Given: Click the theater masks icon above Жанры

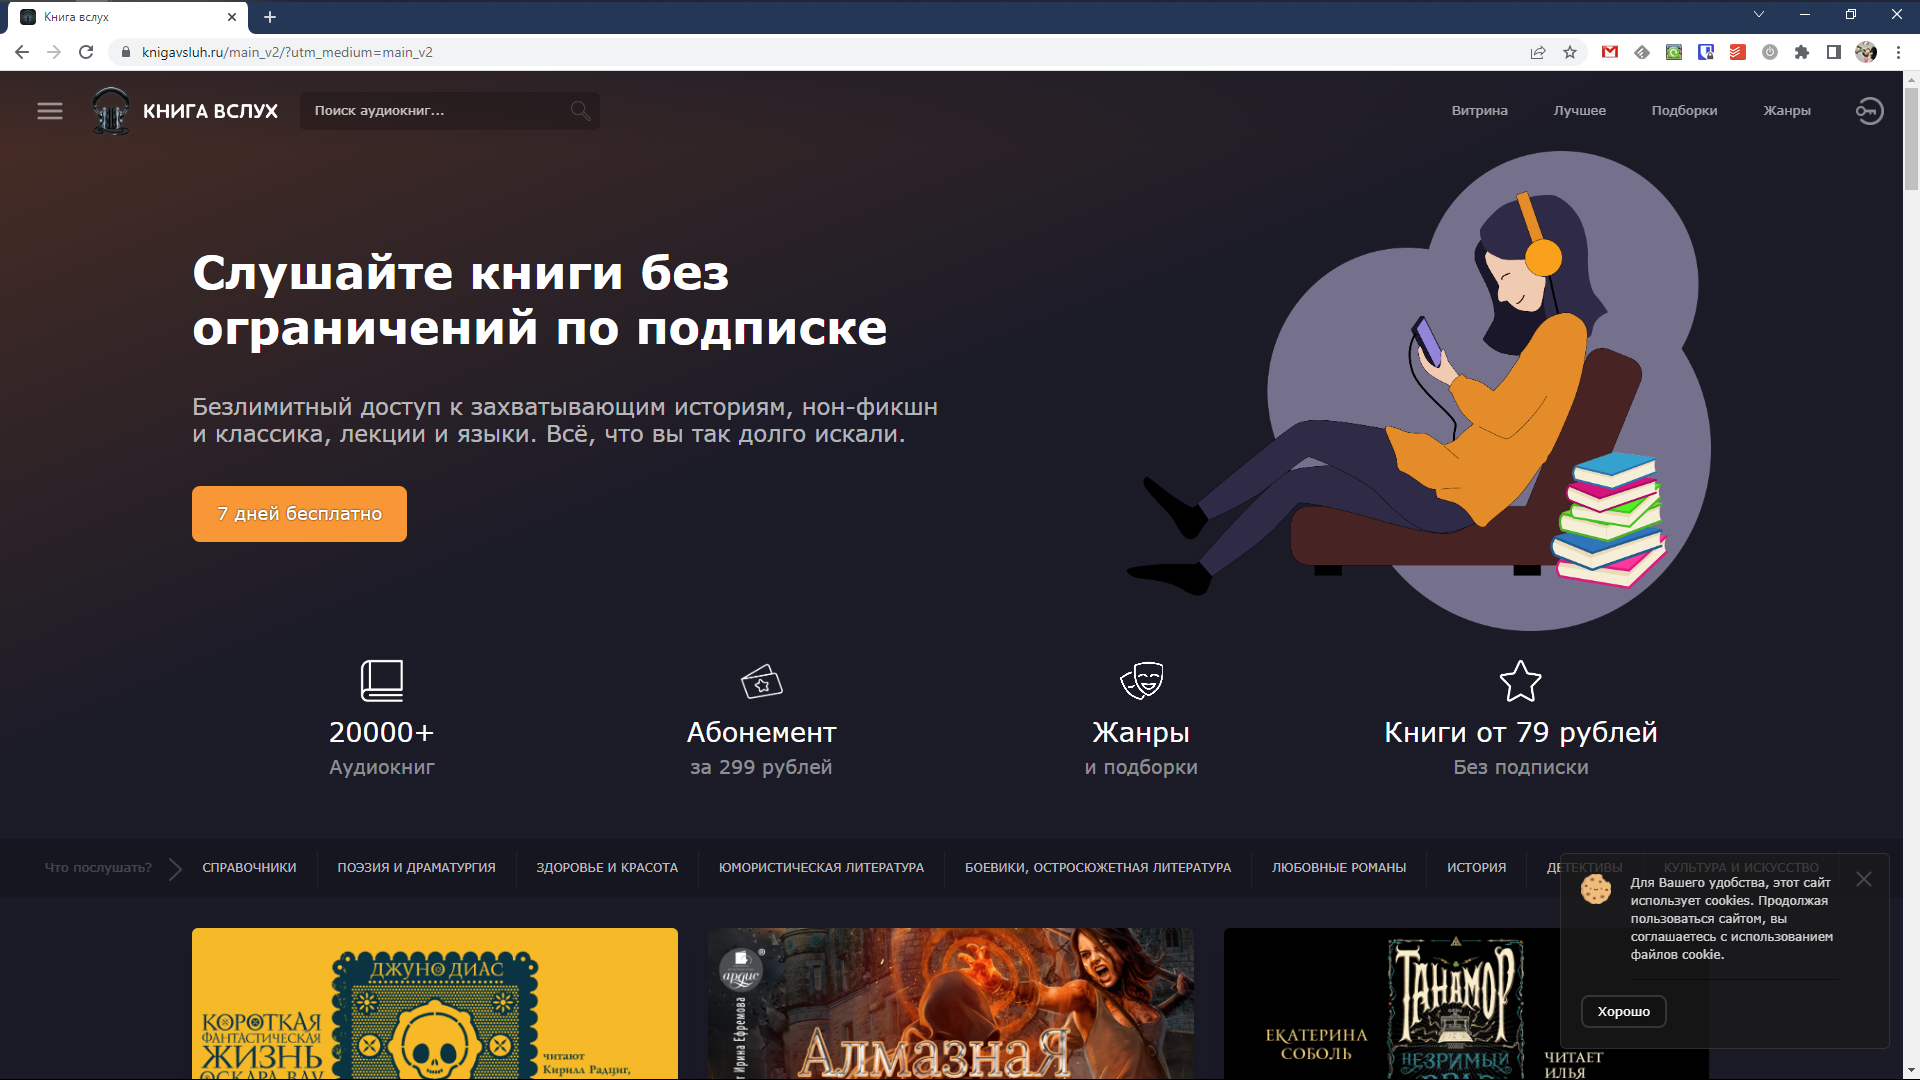Looking at the screenshot, I should pos(1141,681).
